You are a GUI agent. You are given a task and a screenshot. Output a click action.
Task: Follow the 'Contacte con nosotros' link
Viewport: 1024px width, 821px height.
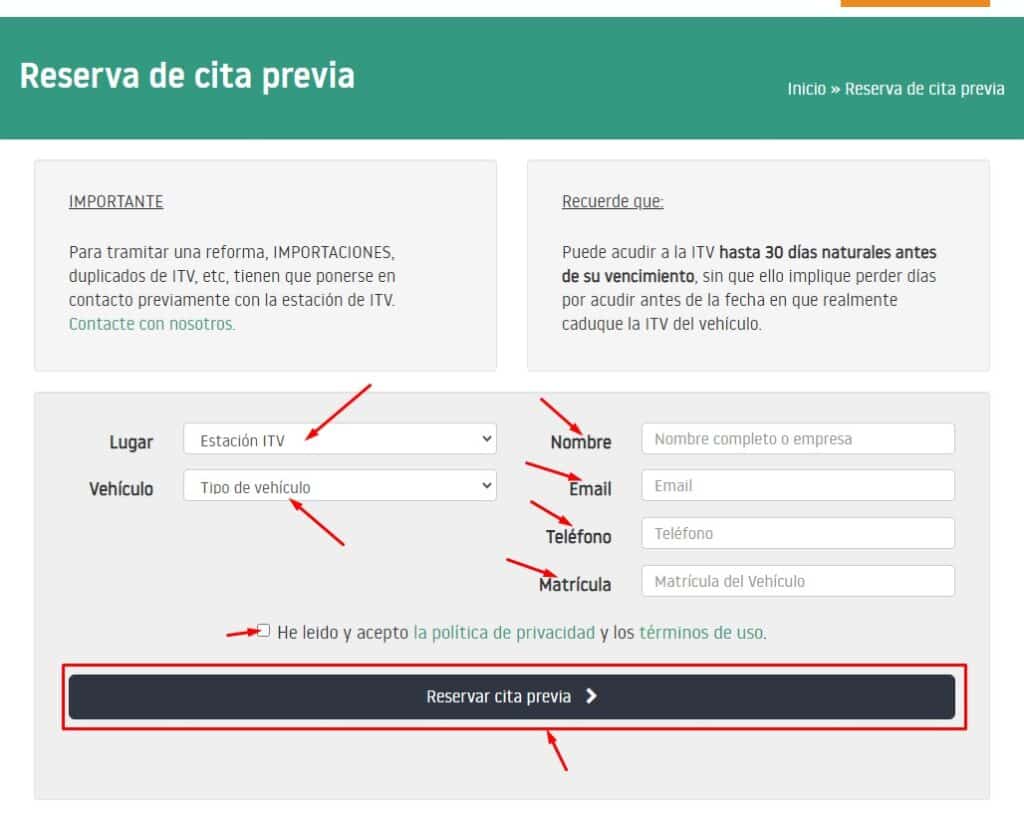[x=152, y=324]
